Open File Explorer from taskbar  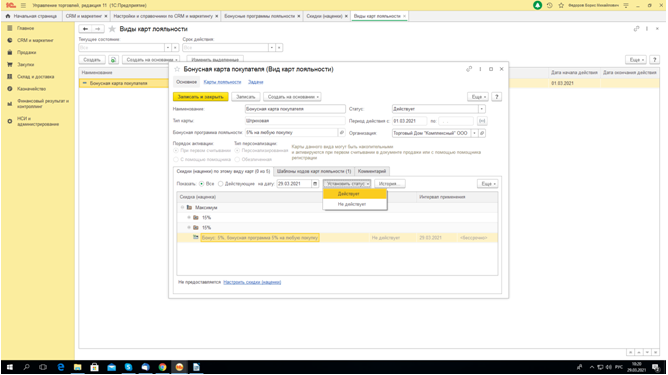[78, 367]
